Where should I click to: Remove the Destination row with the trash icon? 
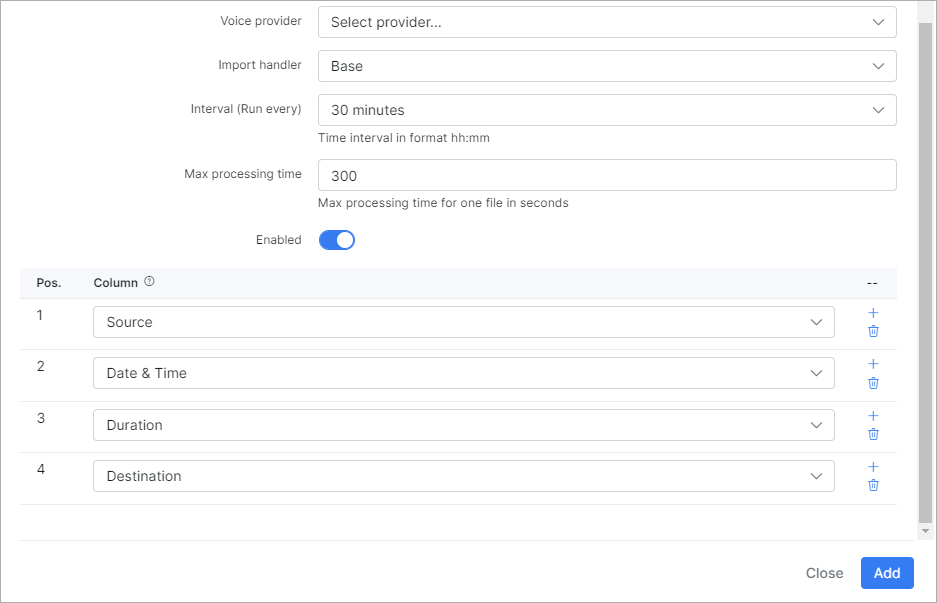tap(872, 485)
